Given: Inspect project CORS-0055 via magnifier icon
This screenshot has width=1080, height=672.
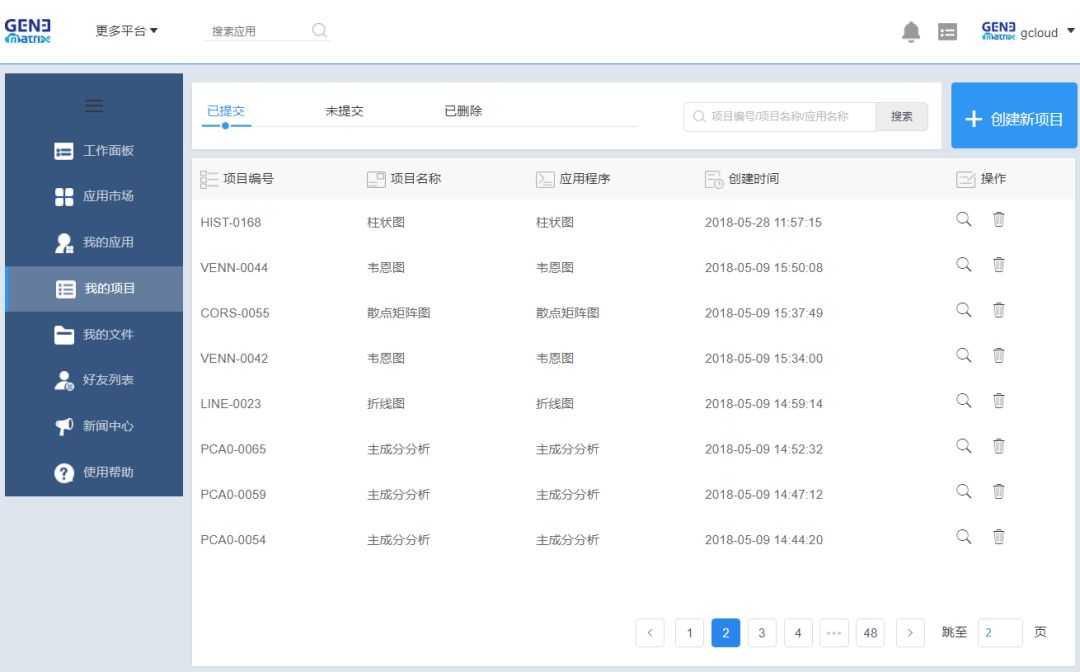Looking at the screenshot, I should click(964, 310).
